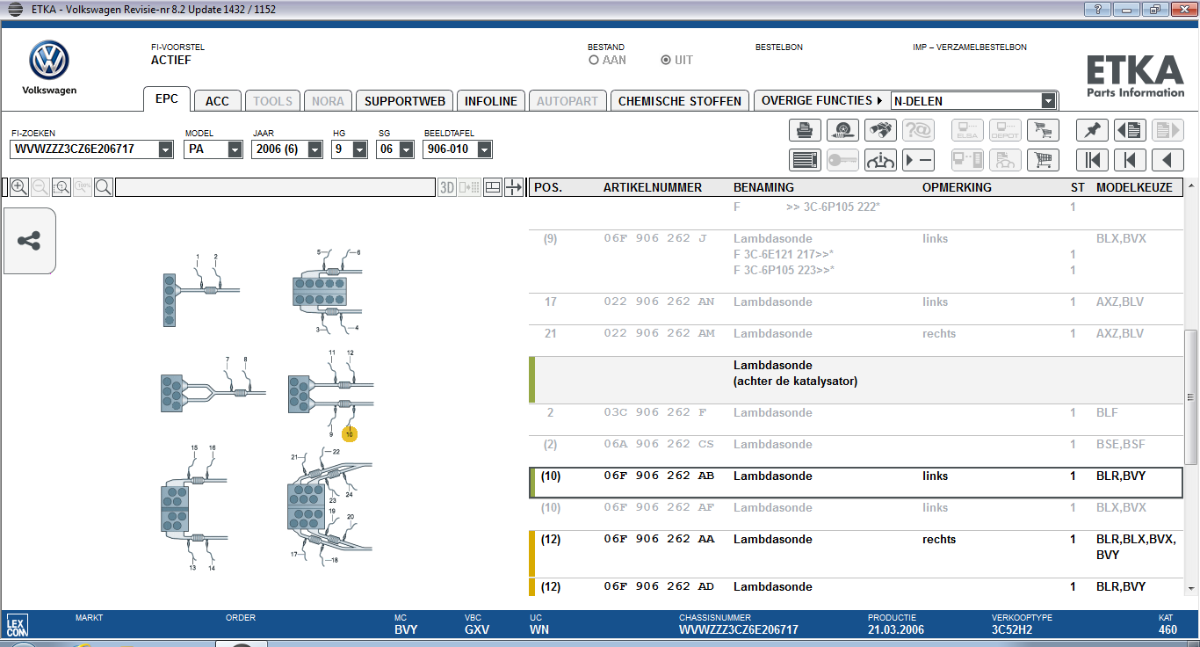1200x647 pixels.
Task: Switch to the EPC tab
Action: [167, 100]
